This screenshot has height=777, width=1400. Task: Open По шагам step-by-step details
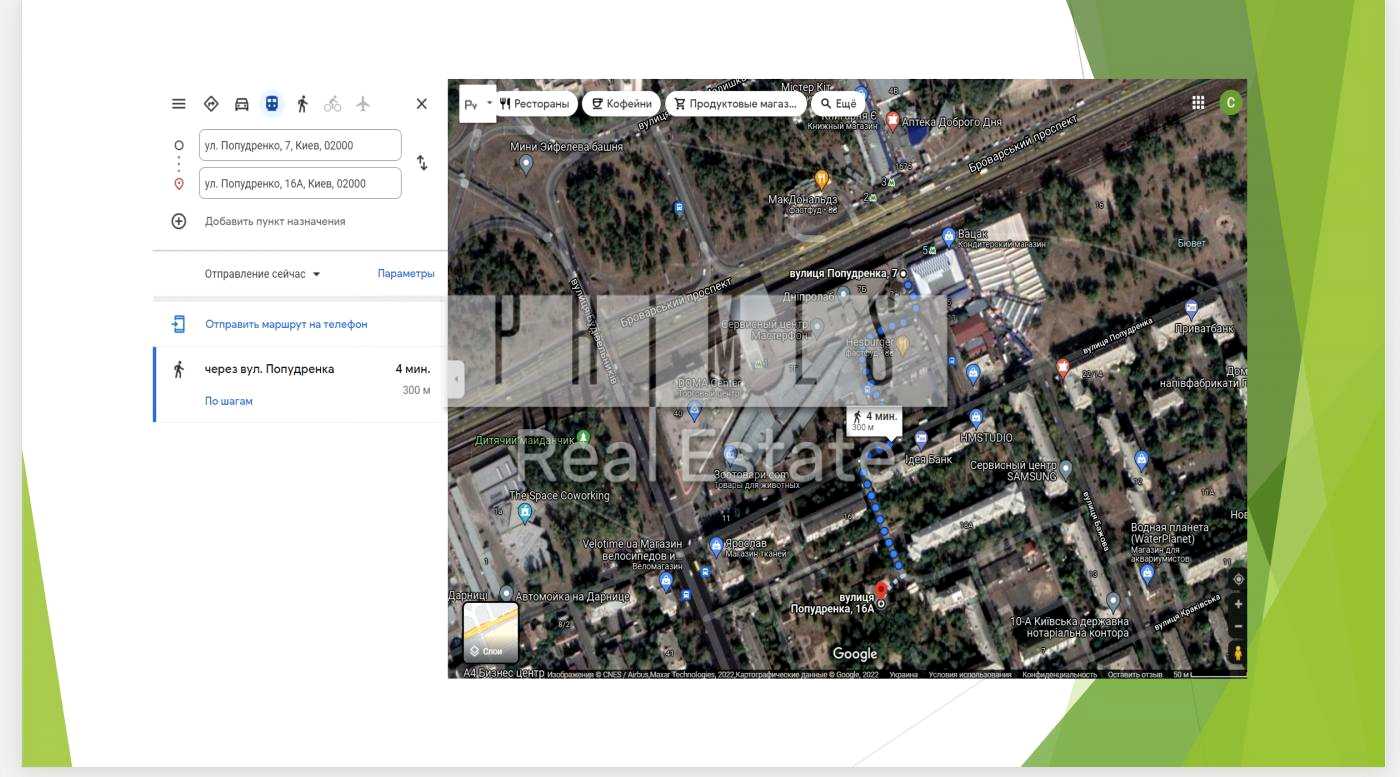pyautogui.click(x=229, y=401)
